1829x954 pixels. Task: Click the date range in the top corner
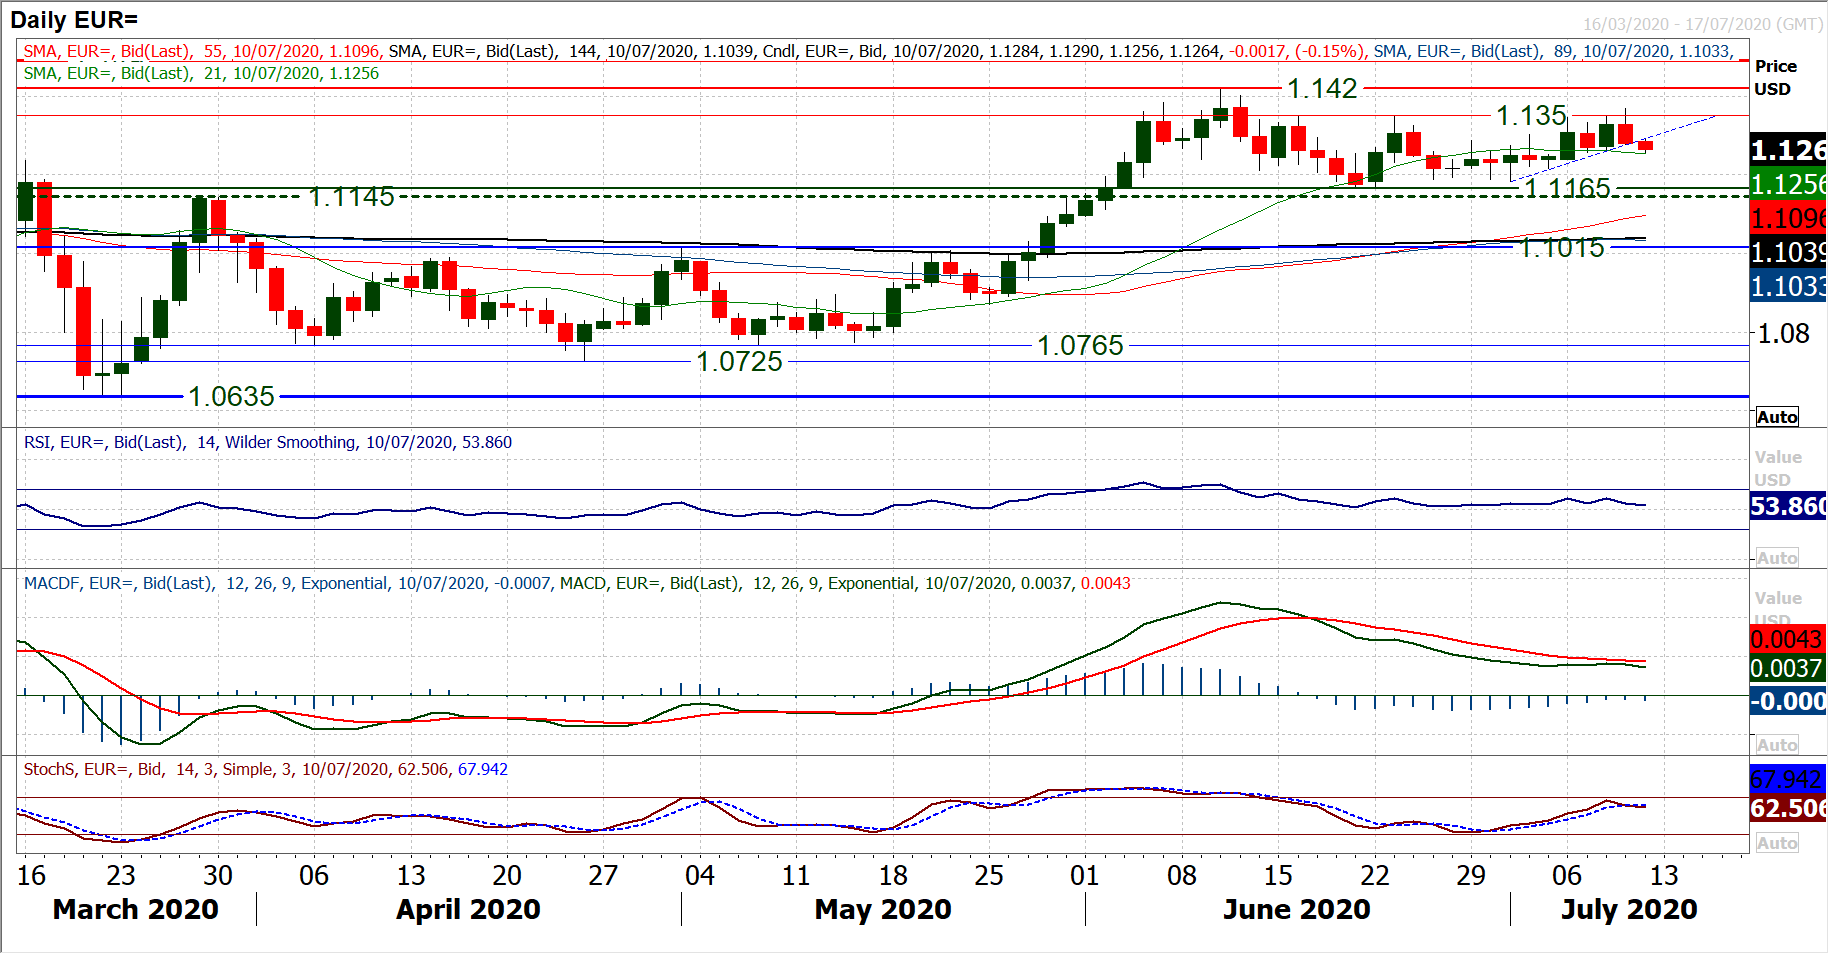1702,24
